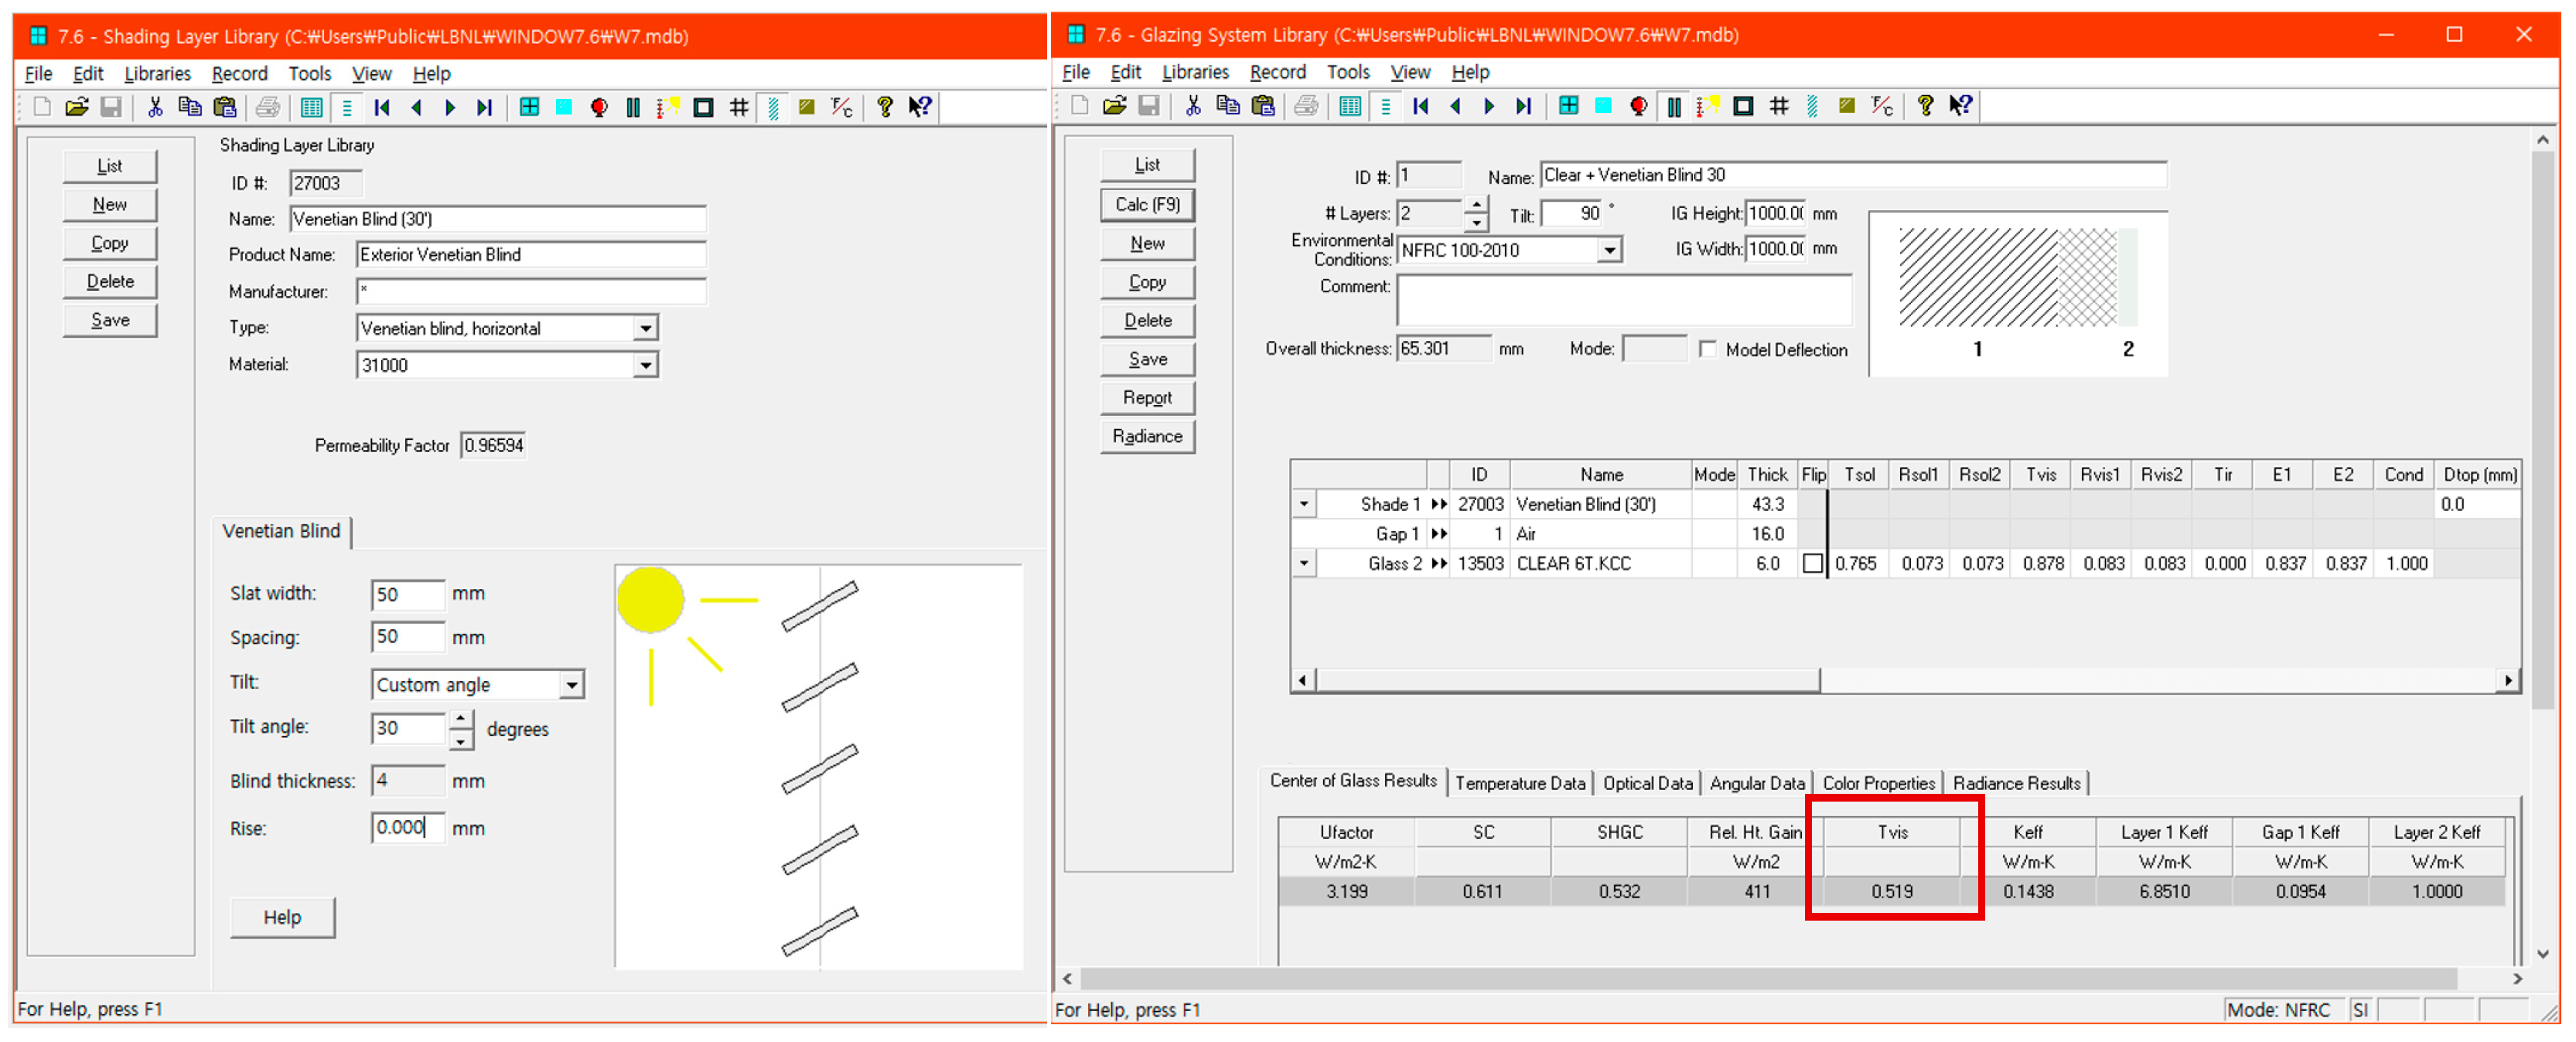2576x1042 pixels.
Task: Toggle F/C units icon in right toolbar
Action: click(1882, 106)
